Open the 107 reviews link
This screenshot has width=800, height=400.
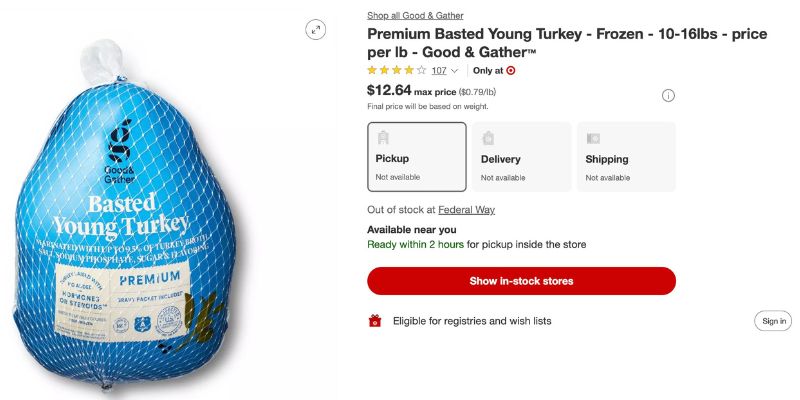click(439, 71)
